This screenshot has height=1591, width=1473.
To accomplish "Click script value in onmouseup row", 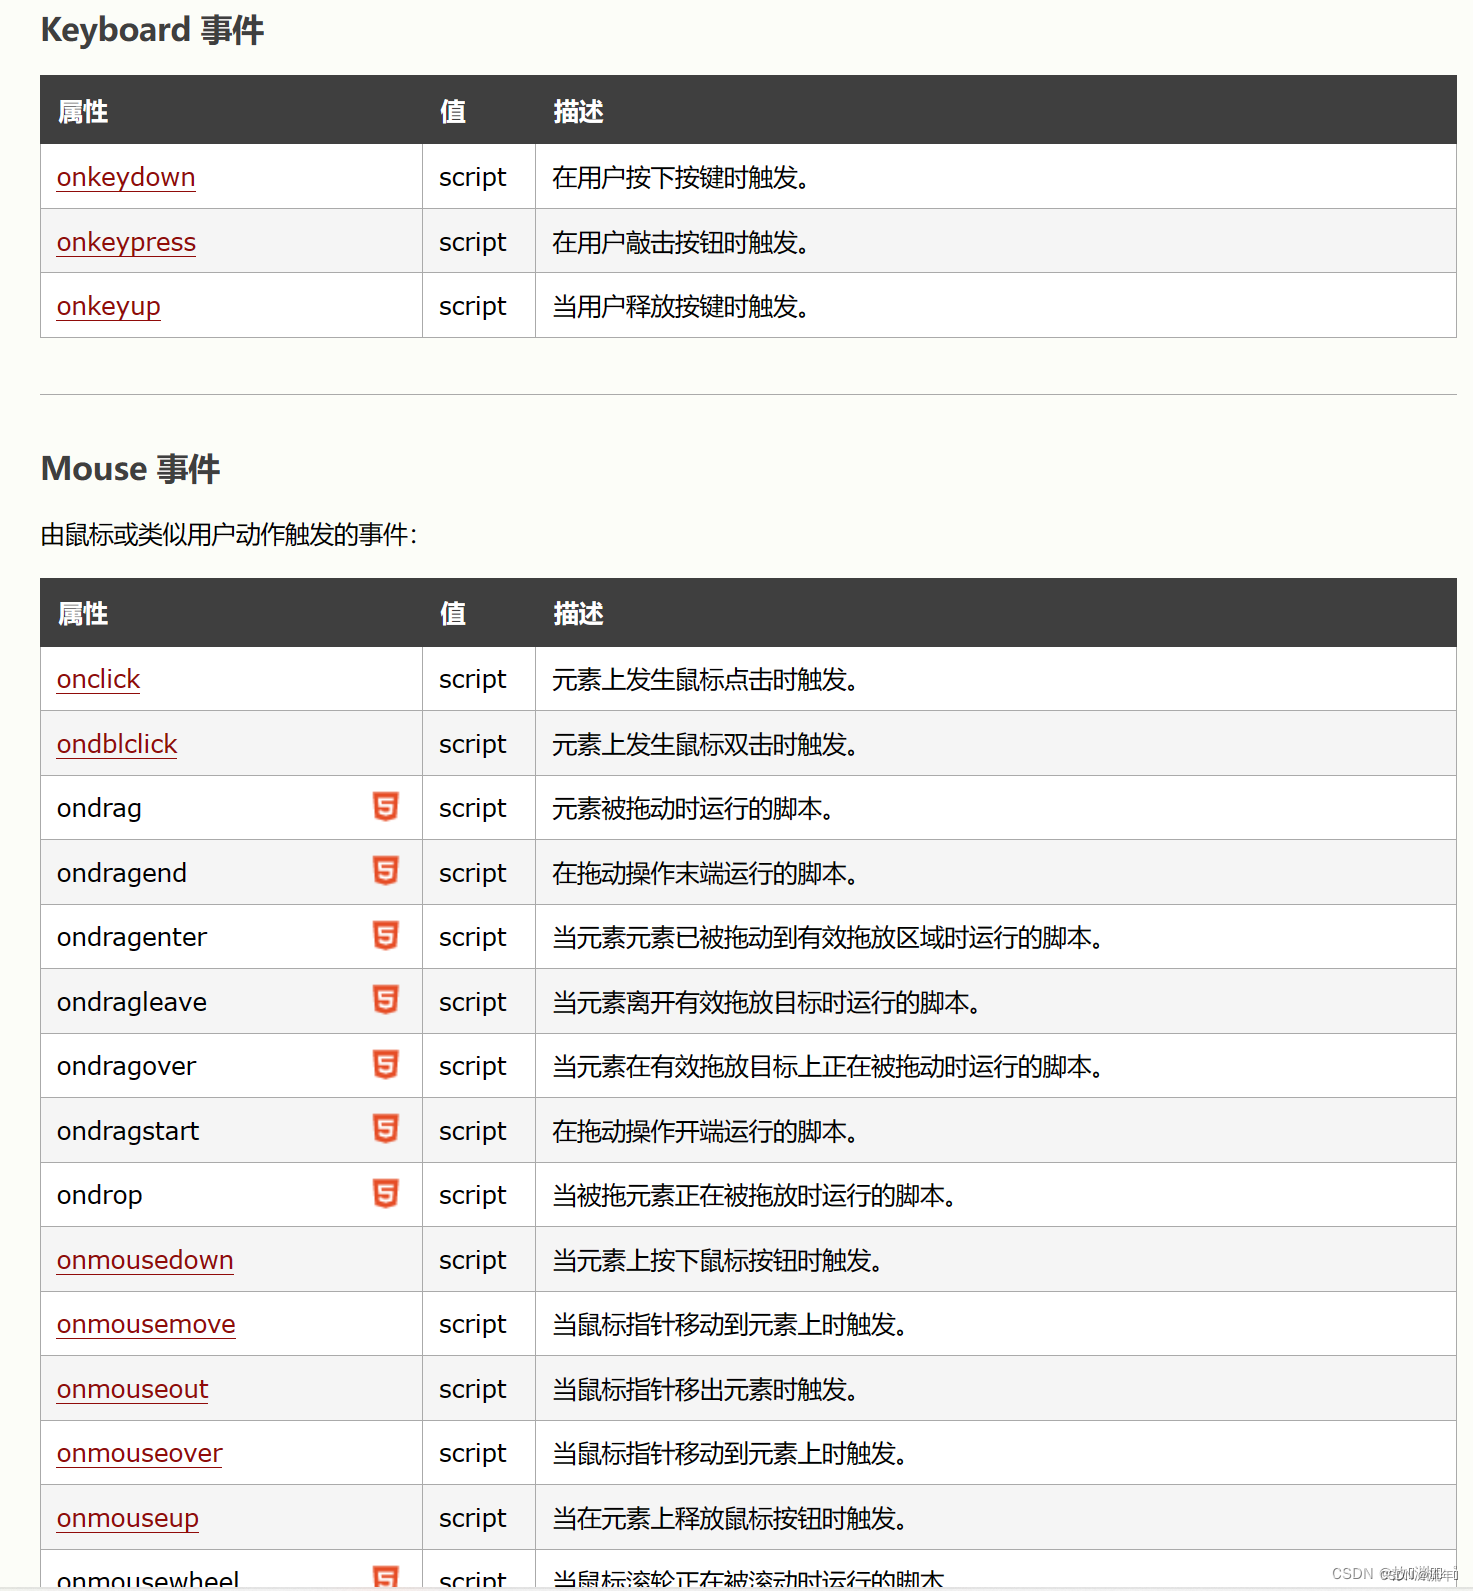I will click(x=472, y=1518).
